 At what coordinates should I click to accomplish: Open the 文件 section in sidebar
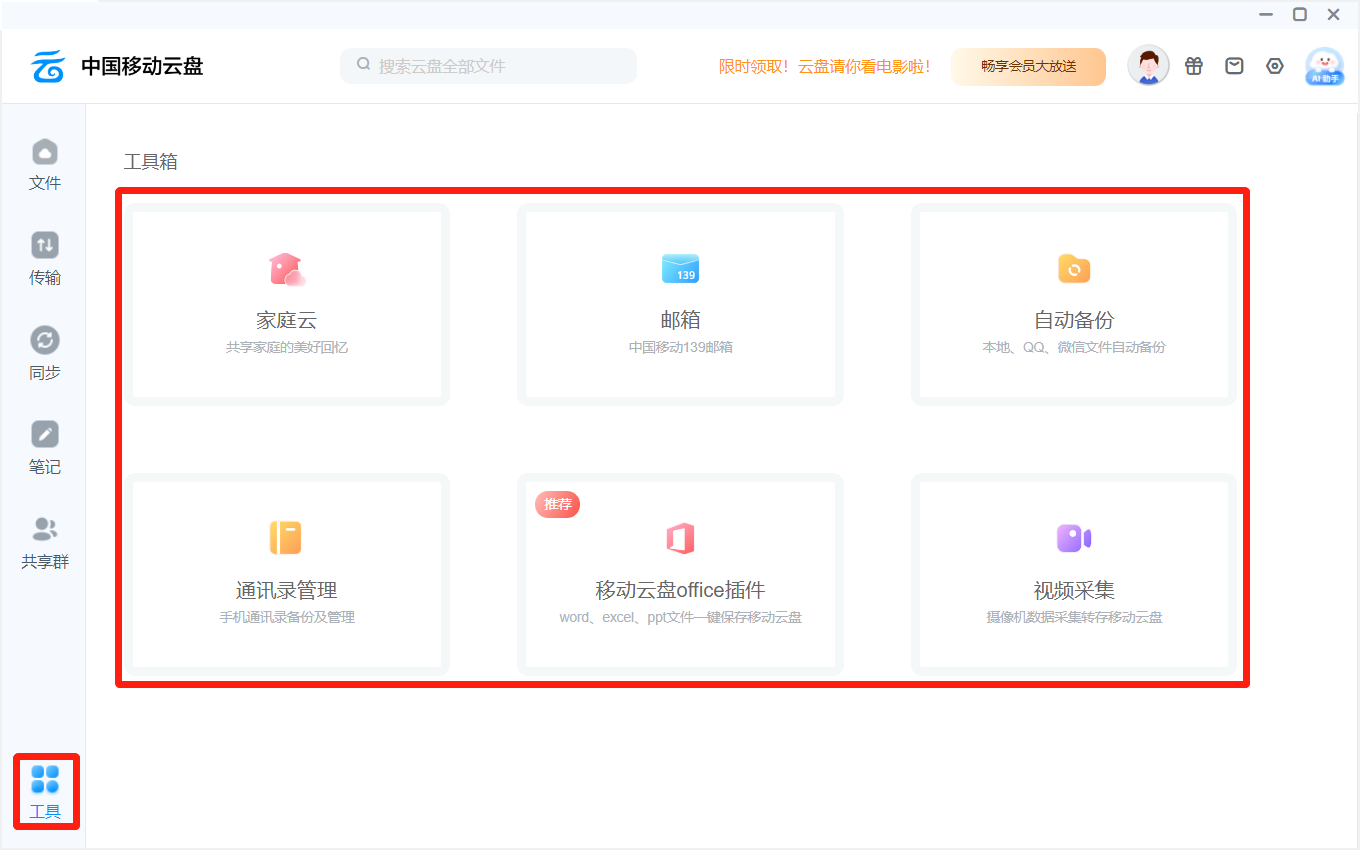tap(45, 166)
